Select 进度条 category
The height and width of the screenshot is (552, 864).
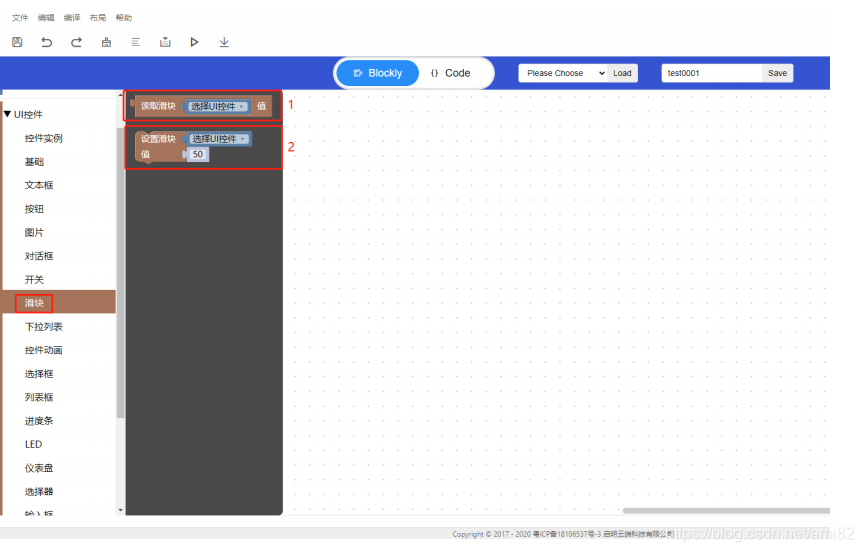click(x=39, y=421)
